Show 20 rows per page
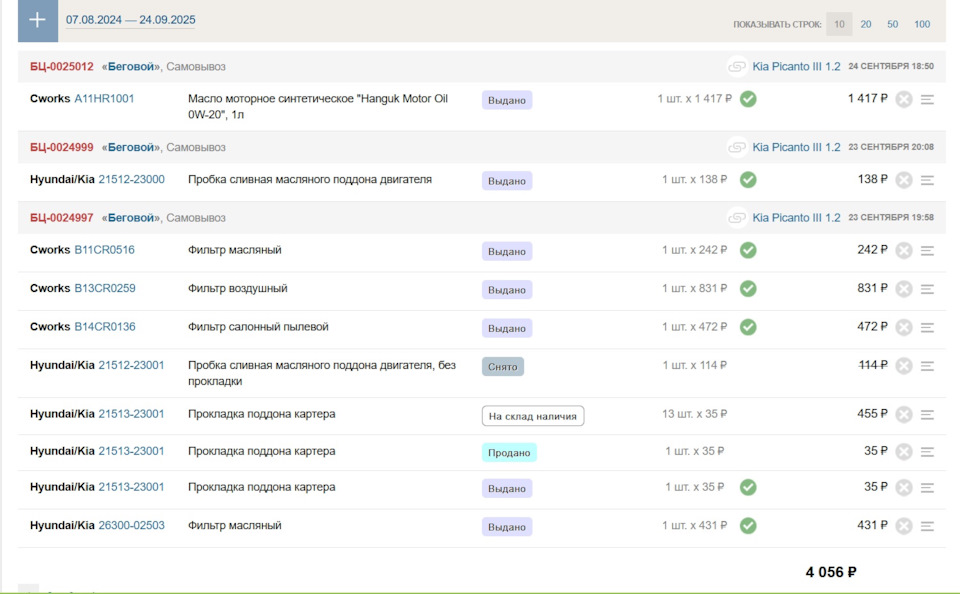The width and height of the screenshot is (960, 594). (866, 24)
